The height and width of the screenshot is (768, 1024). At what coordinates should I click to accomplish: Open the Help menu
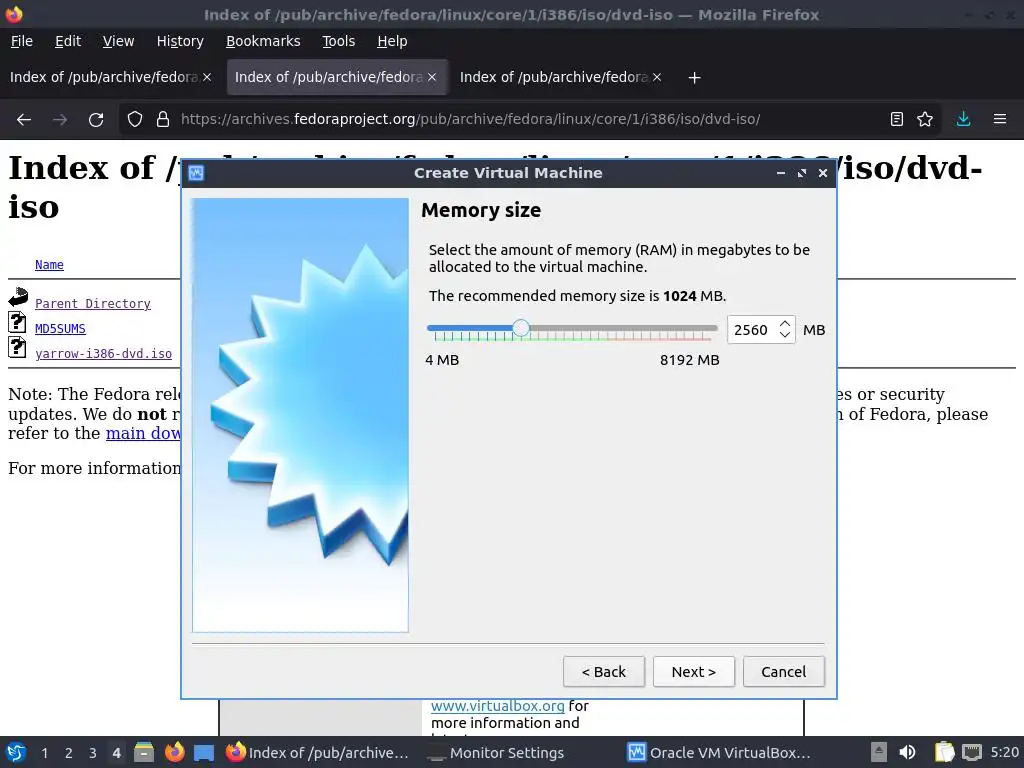click(x=392, y=41)
